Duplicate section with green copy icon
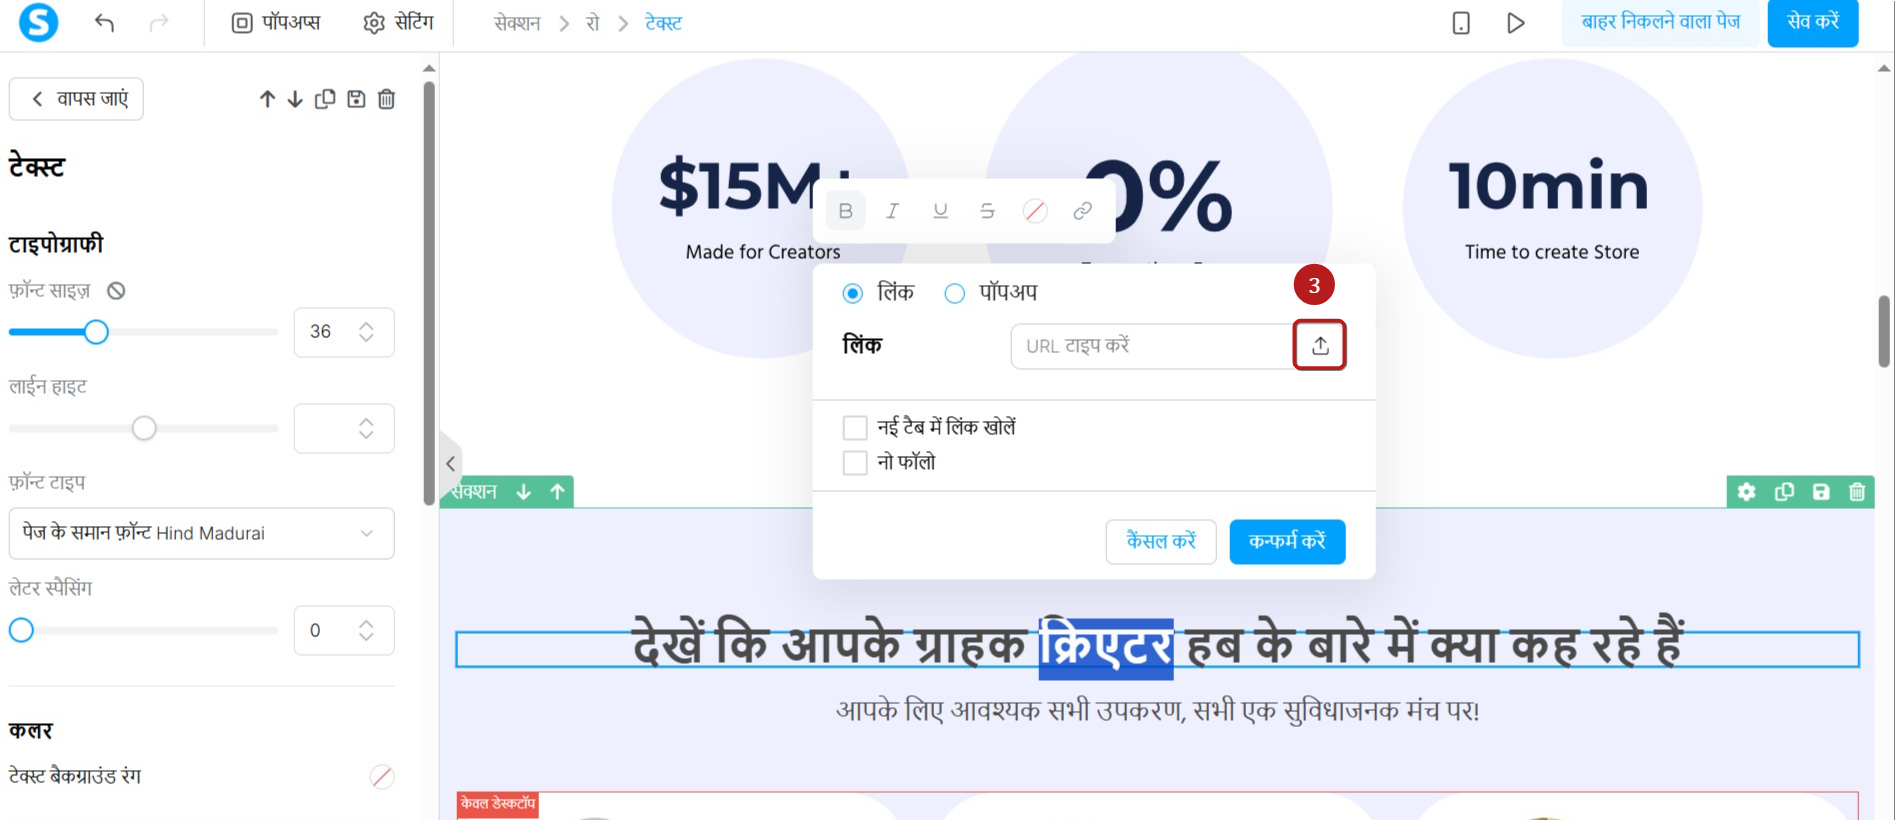Image resolution: width=1897 pixels, height=820 pixels. 1784,492
